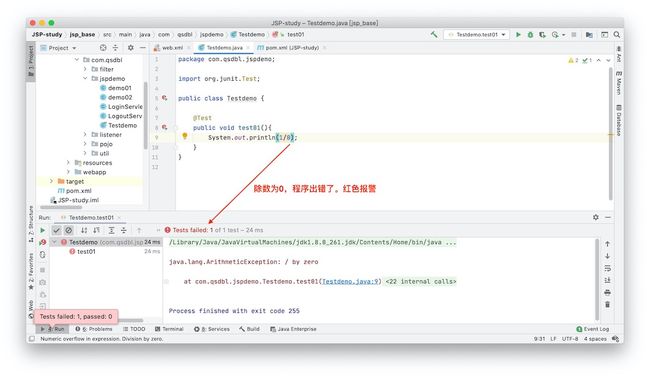Expand the listener package
This screenshot has height=378, width=650.
click(85, 135)
